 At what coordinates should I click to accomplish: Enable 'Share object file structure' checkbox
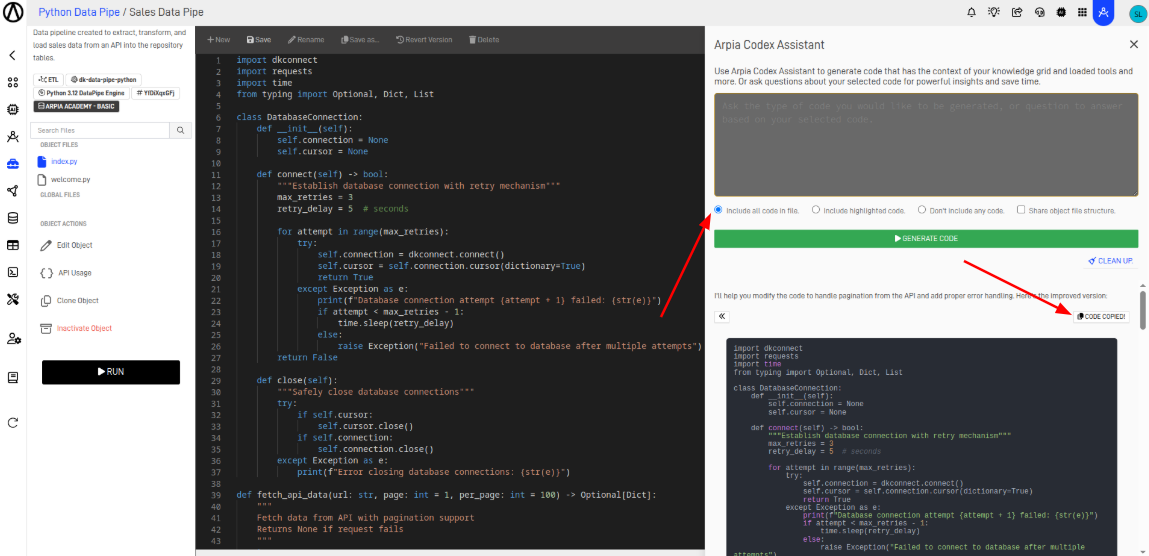(1020, 210)
